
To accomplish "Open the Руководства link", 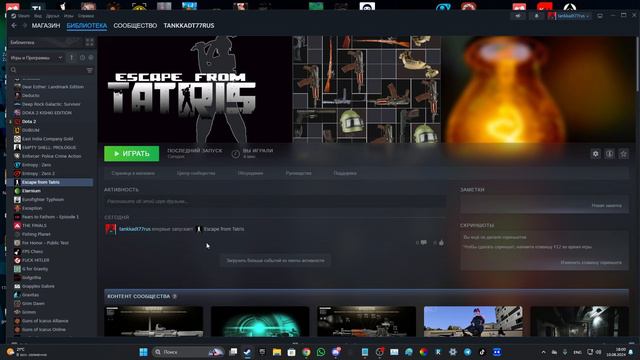I will click(298, 173).
